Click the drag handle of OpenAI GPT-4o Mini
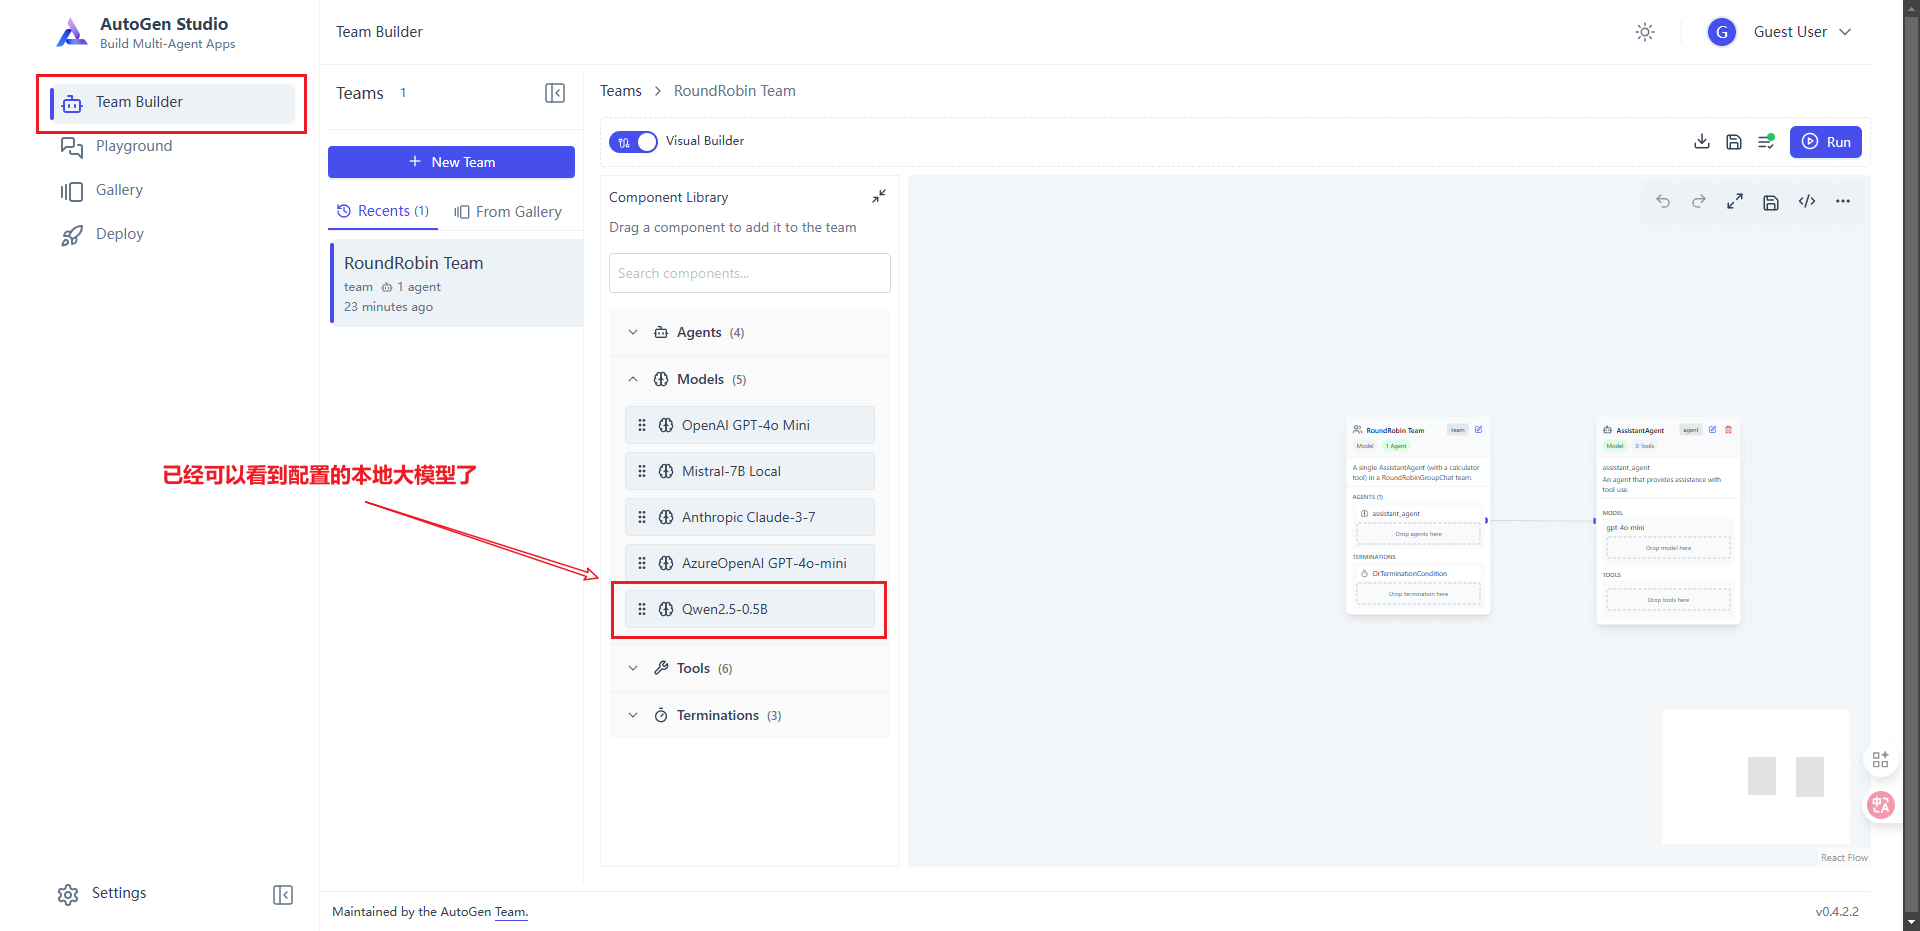 [642, 425]
